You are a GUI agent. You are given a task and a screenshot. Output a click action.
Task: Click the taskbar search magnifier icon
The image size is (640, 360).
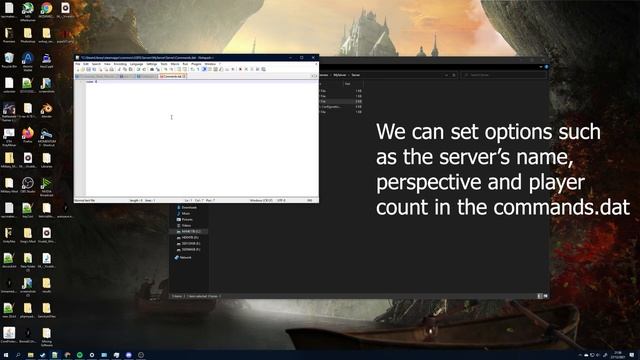pos(18,355)
